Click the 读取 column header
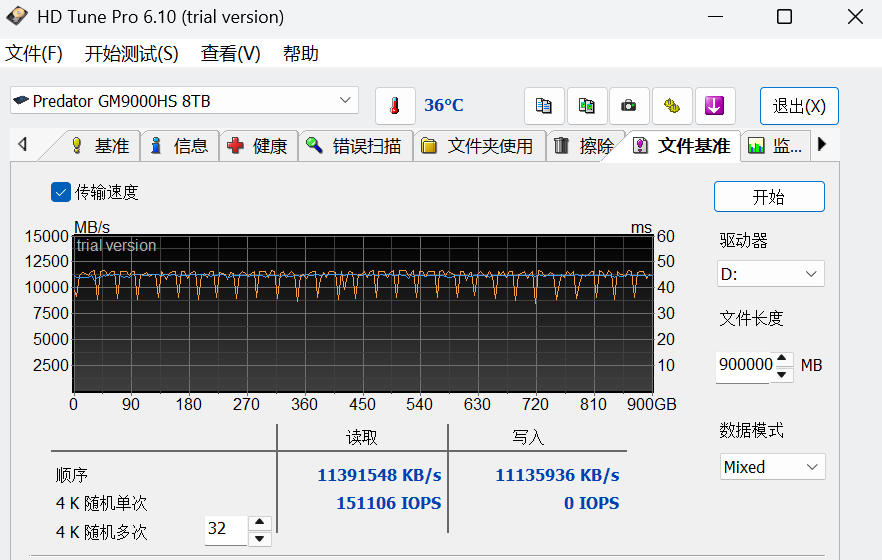Viewport: 882px width, 560px height. [x=362, y=437]
